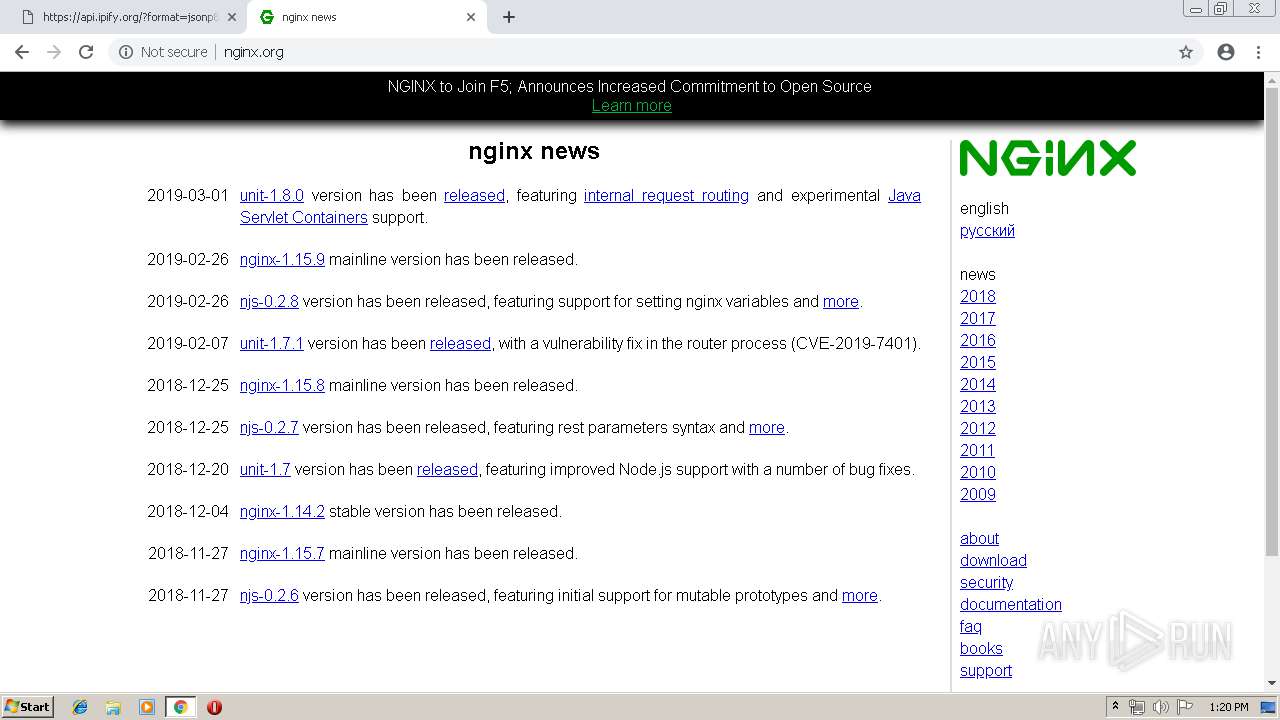Open the security page

tap(986, 583)
